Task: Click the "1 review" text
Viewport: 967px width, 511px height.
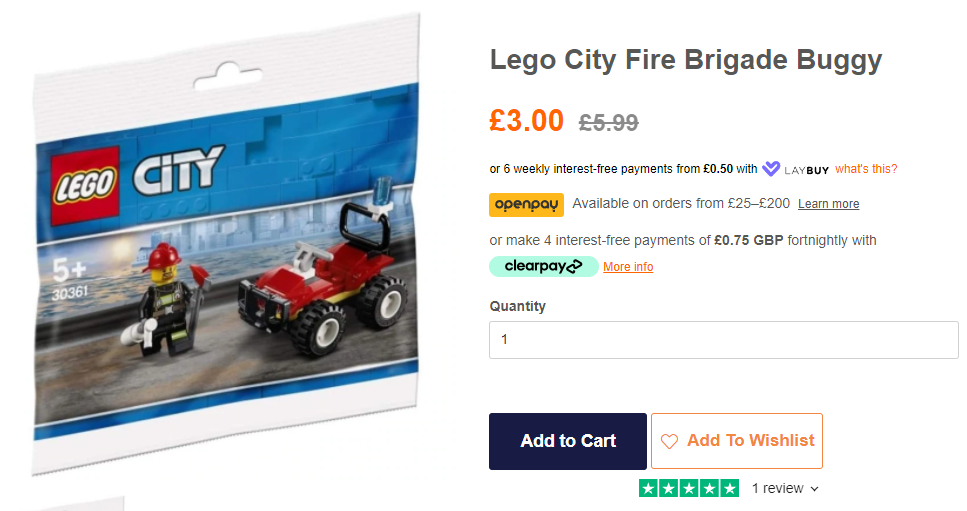Action: [777, 489]
